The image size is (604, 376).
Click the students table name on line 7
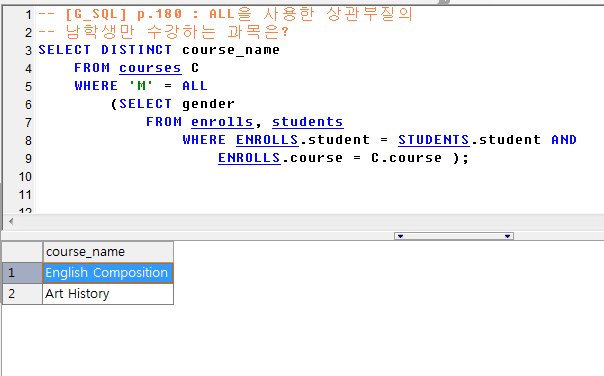click(307, 122)
